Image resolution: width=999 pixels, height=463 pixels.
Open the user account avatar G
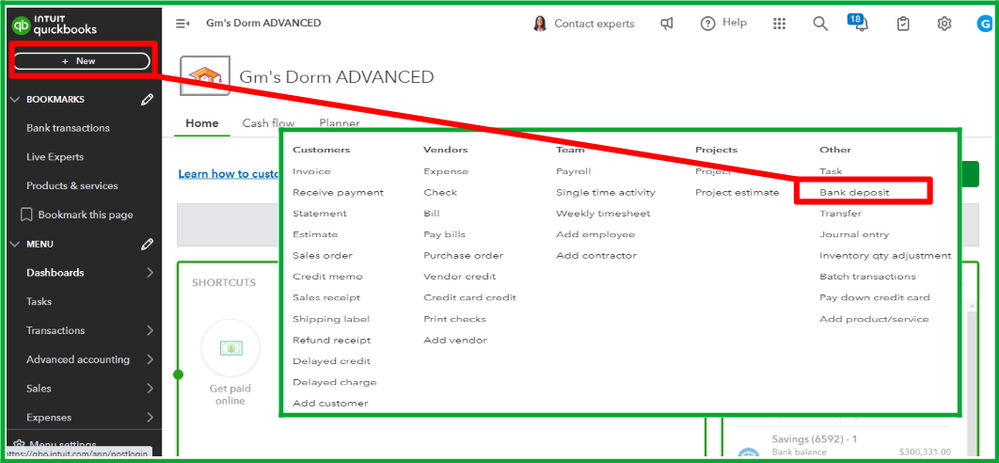[984, 24]
